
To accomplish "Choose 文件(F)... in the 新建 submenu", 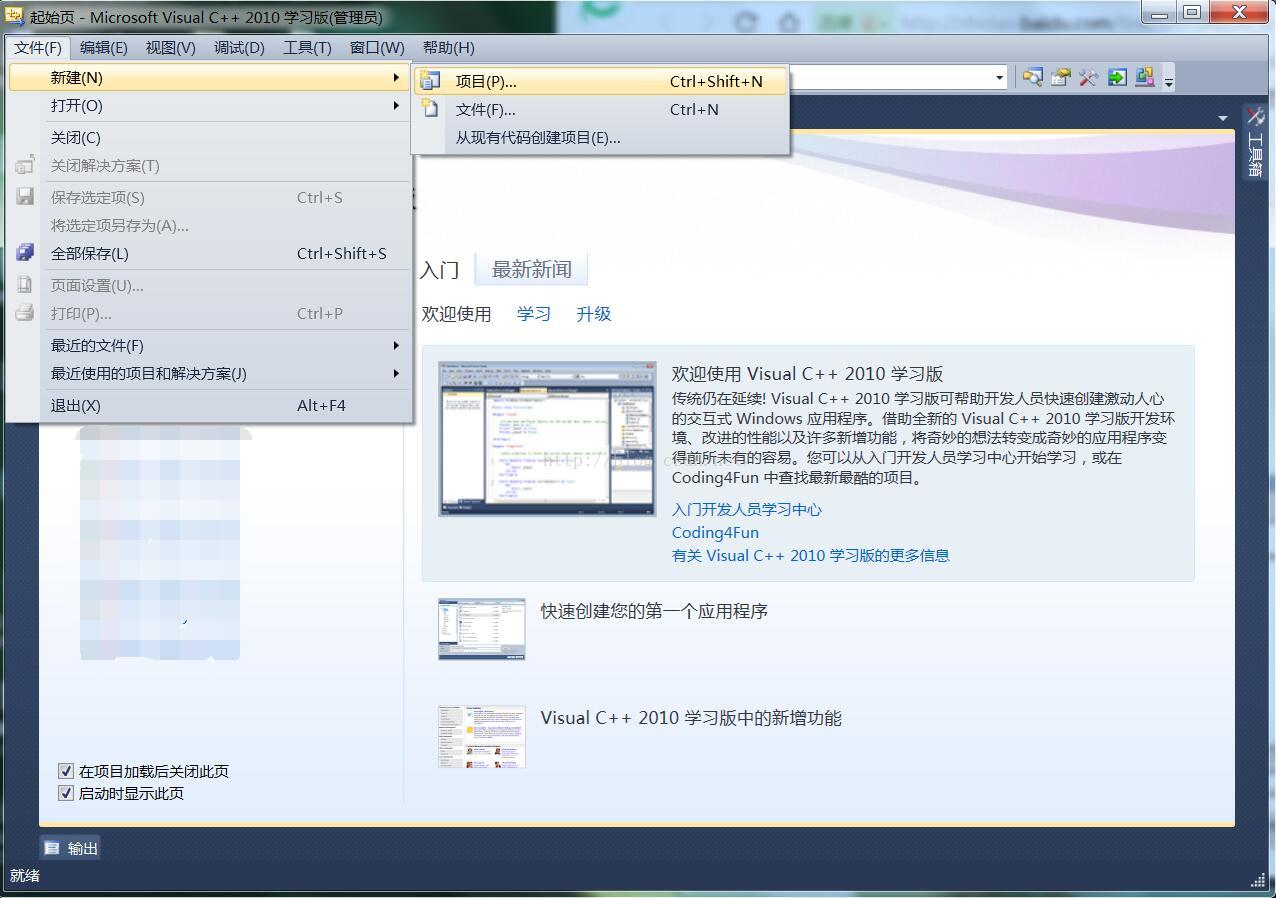I will coord(601,109).
